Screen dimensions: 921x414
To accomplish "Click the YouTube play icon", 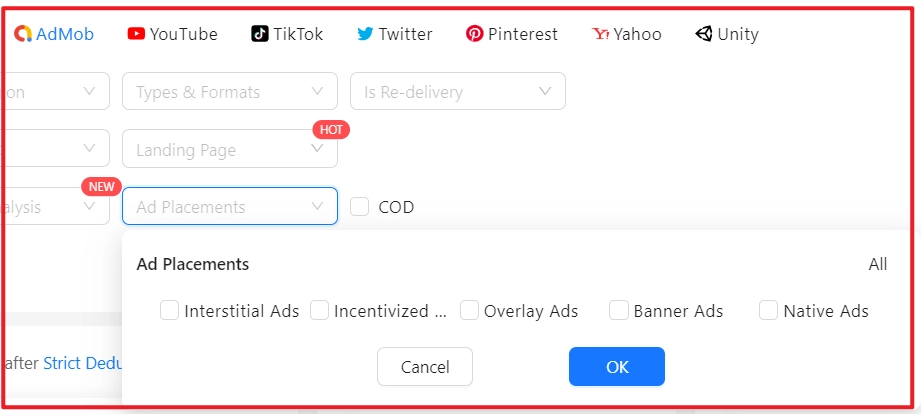I will coord(136,34).
